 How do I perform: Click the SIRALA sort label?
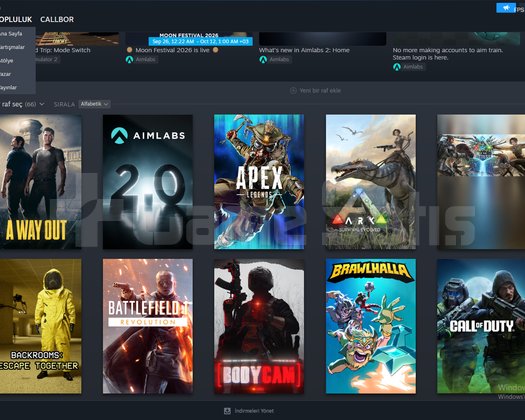click(x=64, y=104)
